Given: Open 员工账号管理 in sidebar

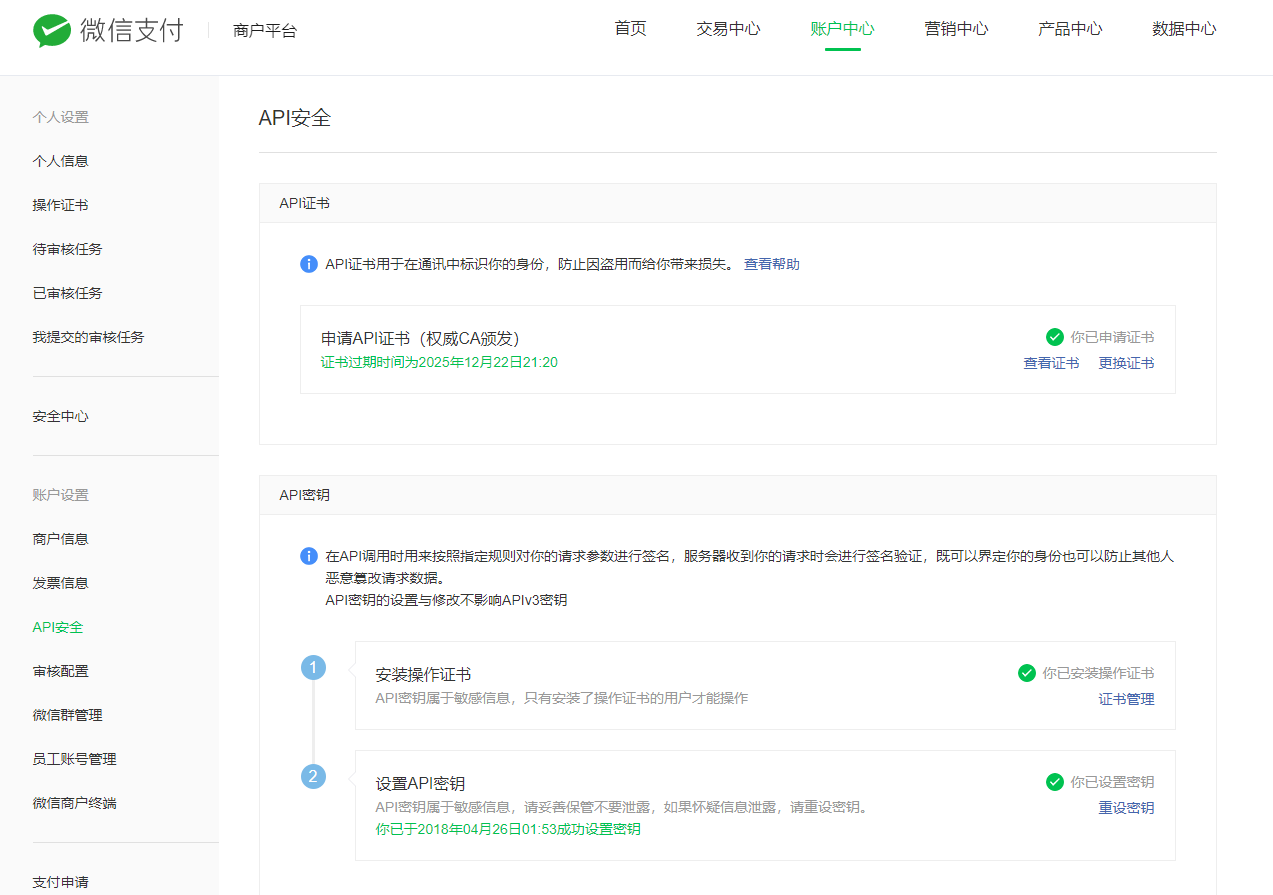Looking at the screenshot, I should pyautogui.click(x=74, y=759).
